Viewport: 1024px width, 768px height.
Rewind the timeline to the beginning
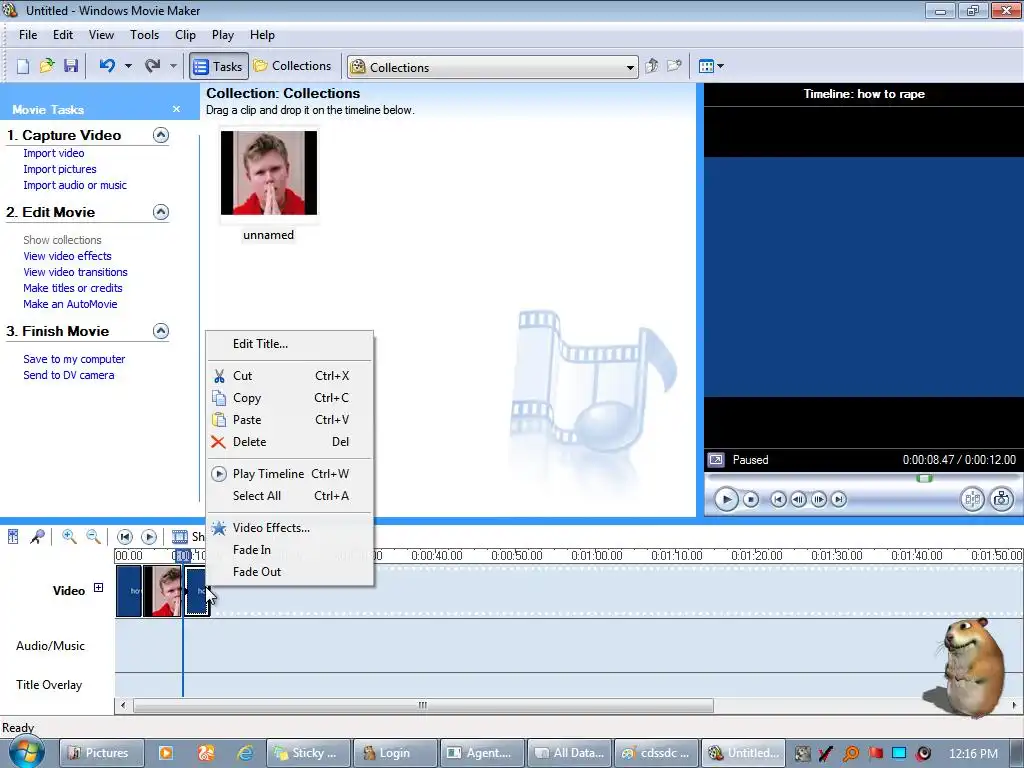(x=125, y=537)
